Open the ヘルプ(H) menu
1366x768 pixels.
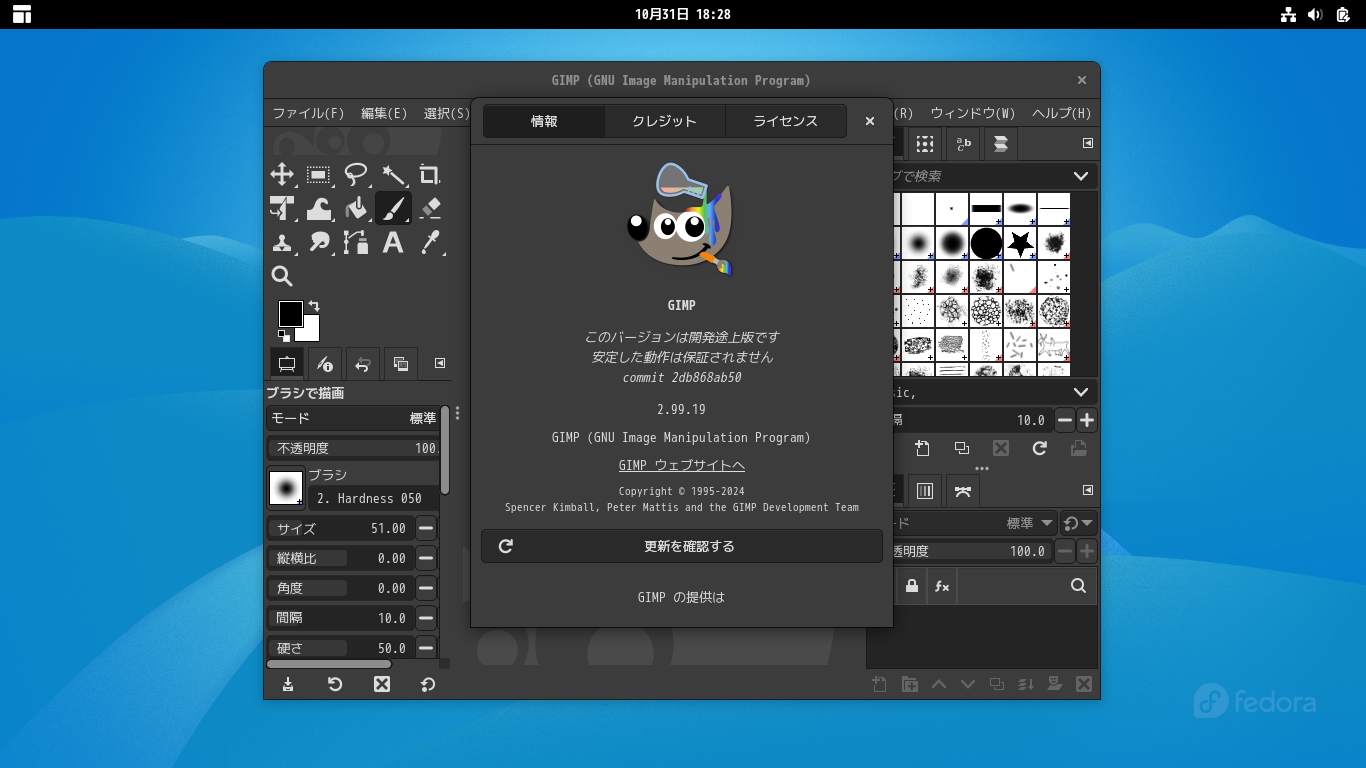click(1061, 113)
